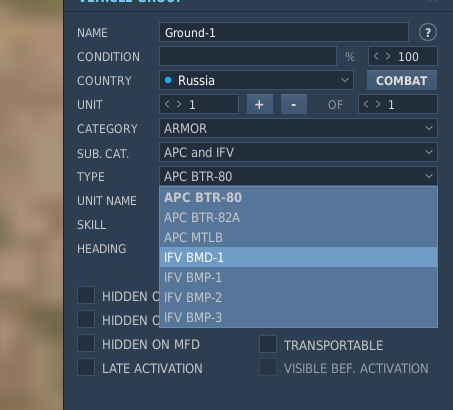
Task: Enable the LATE ACTIVATION checkbox
Action: (86, 367)
